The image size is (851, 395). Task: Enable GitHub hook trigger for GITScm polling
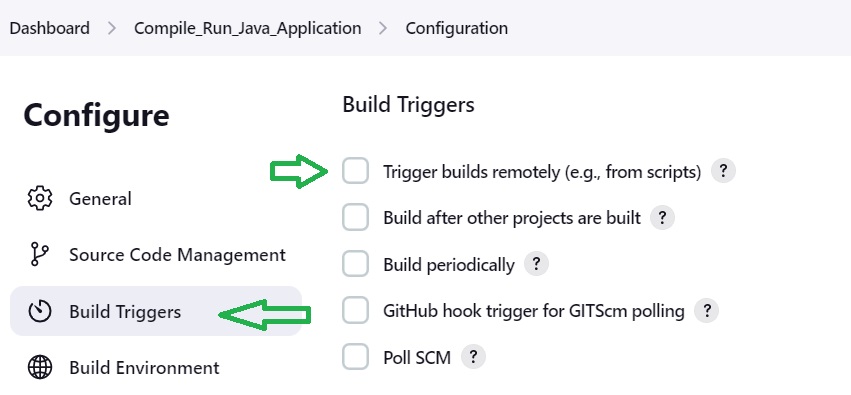click(355, 310)
